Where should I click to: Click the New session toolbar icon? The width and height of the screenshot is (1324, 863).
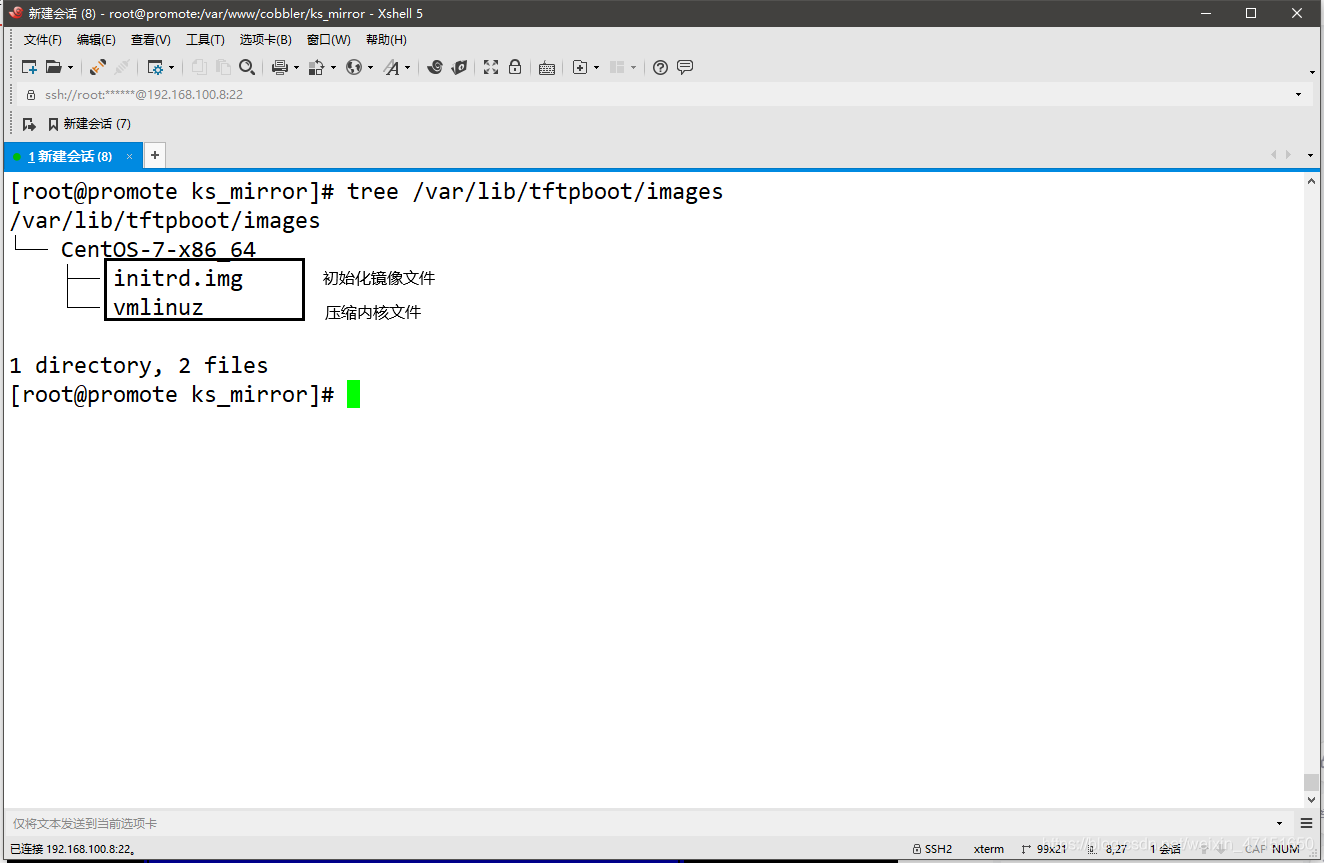click(x=29, y=67)
